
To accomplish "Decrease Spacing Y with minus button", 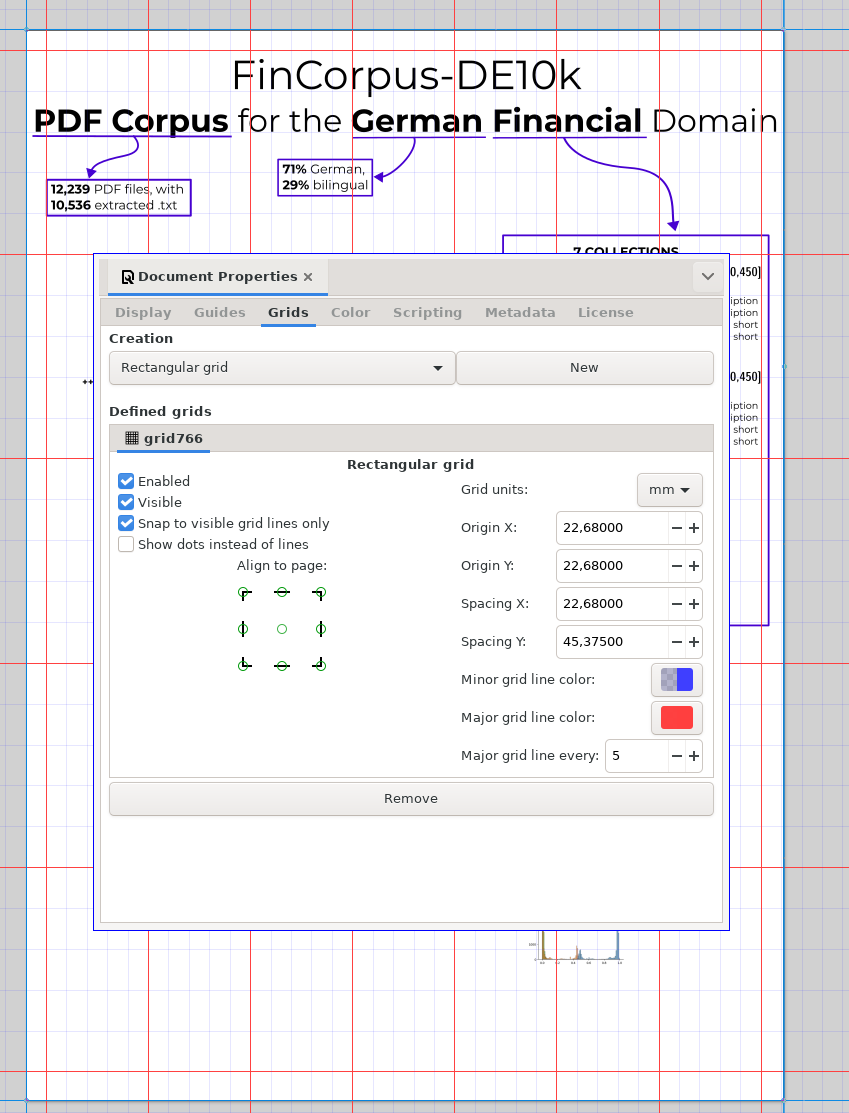I will point(677,642).
